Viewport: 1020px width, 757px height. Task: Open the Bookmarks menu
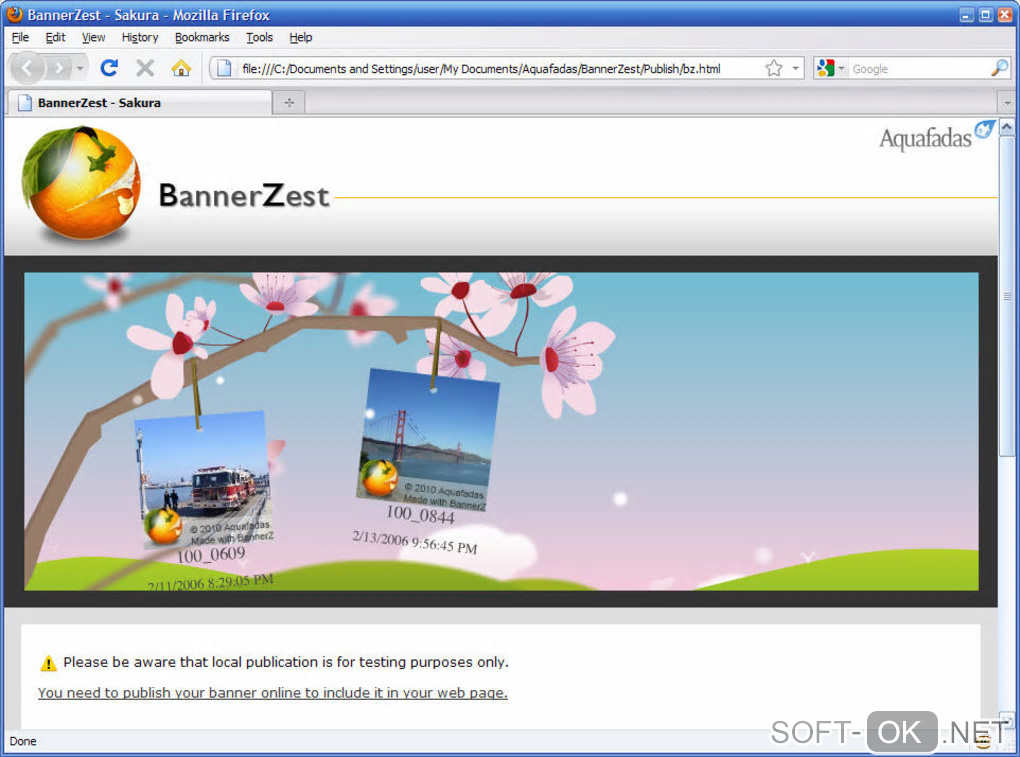(202, 37)
